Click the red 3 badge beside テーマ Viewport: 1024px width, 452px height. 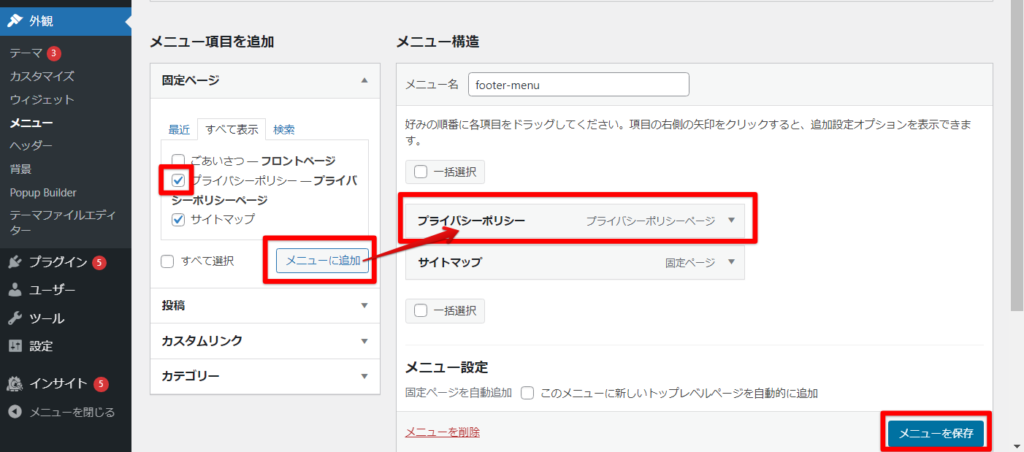[x=54, y=53]
